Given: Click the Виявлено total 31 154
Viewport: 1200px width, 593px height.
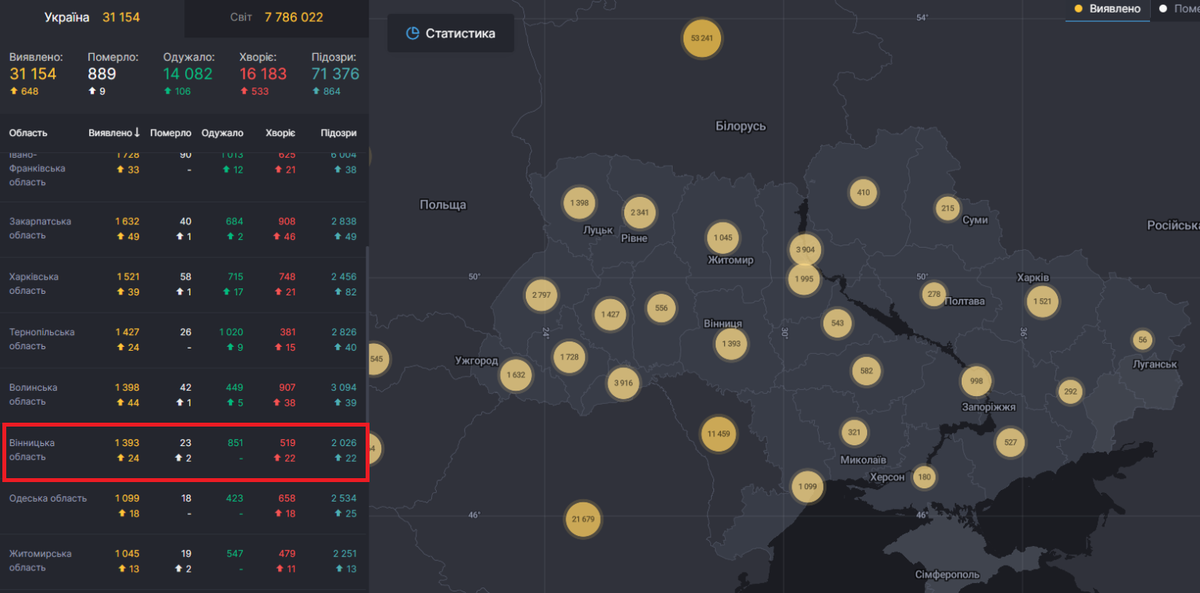Looking at the screenshot, I should [x=33, y=74].
